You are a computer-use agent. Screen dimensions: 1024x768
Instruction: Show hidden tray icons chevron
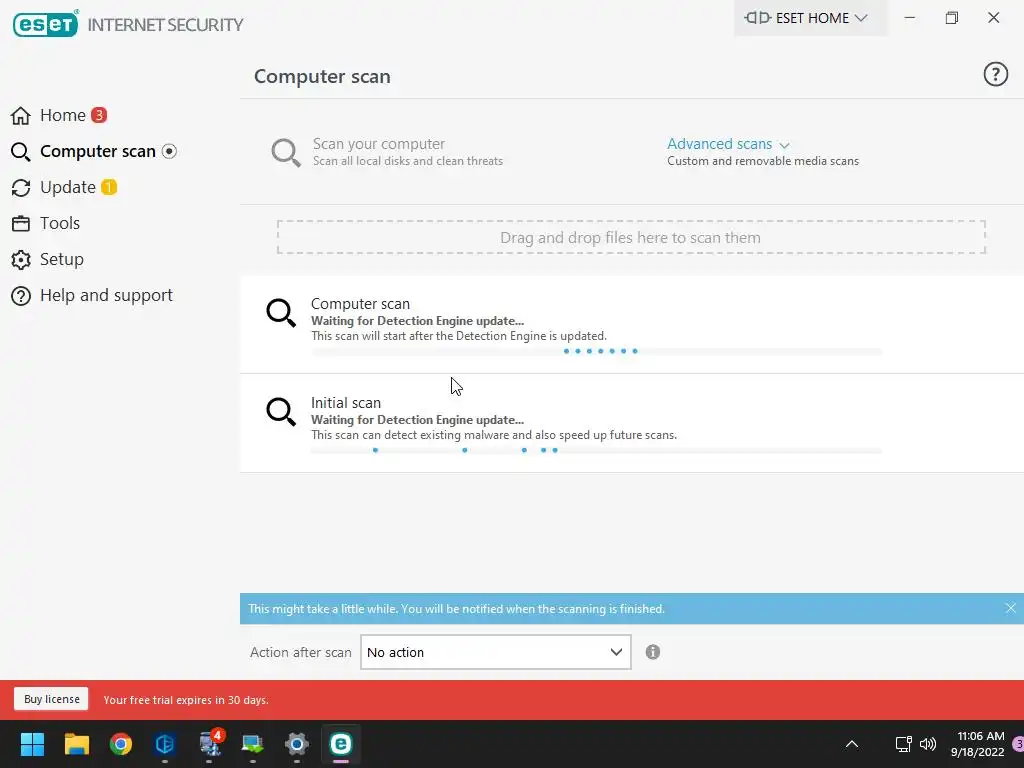click(852, 744)
